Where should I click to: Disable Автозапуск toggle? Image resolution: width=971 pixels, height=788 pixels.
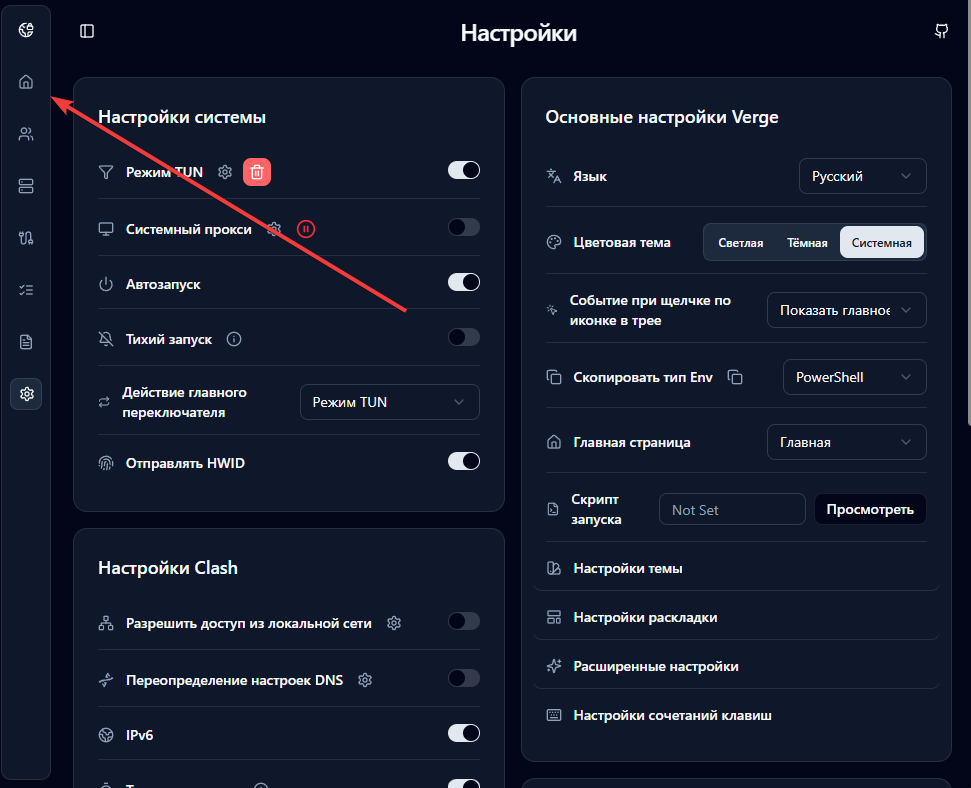point(463,282)
